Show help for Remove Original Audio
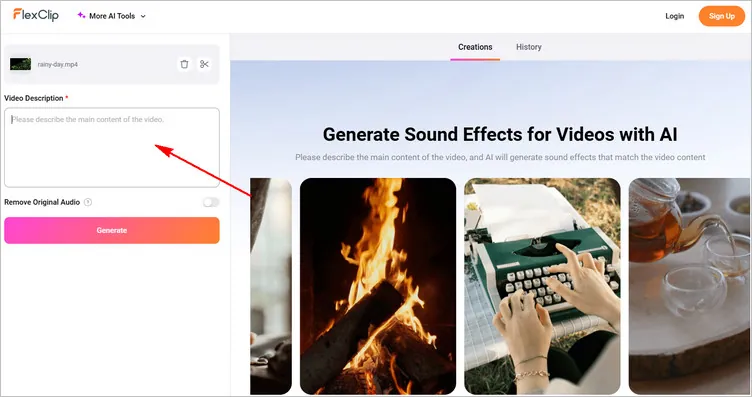 coord(88,202)
